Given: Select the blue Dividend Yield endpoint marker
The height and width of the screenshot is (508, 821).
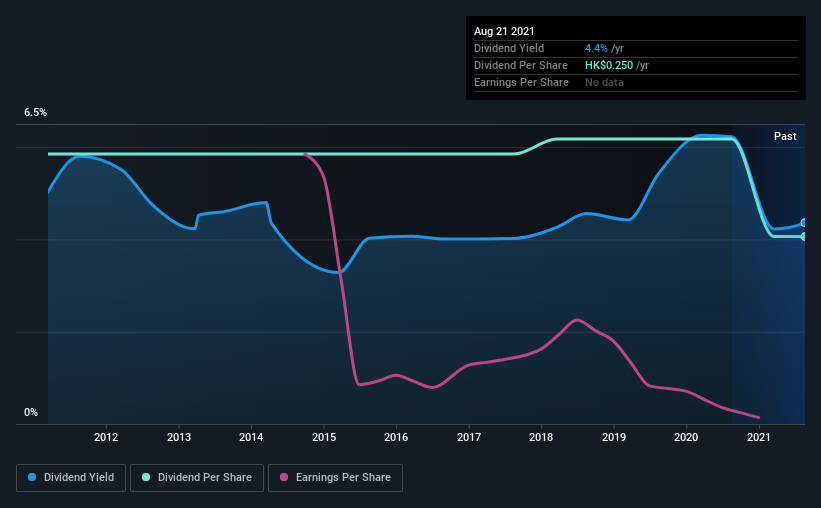Looking at the screenshot, I should (x=804, y=223).
